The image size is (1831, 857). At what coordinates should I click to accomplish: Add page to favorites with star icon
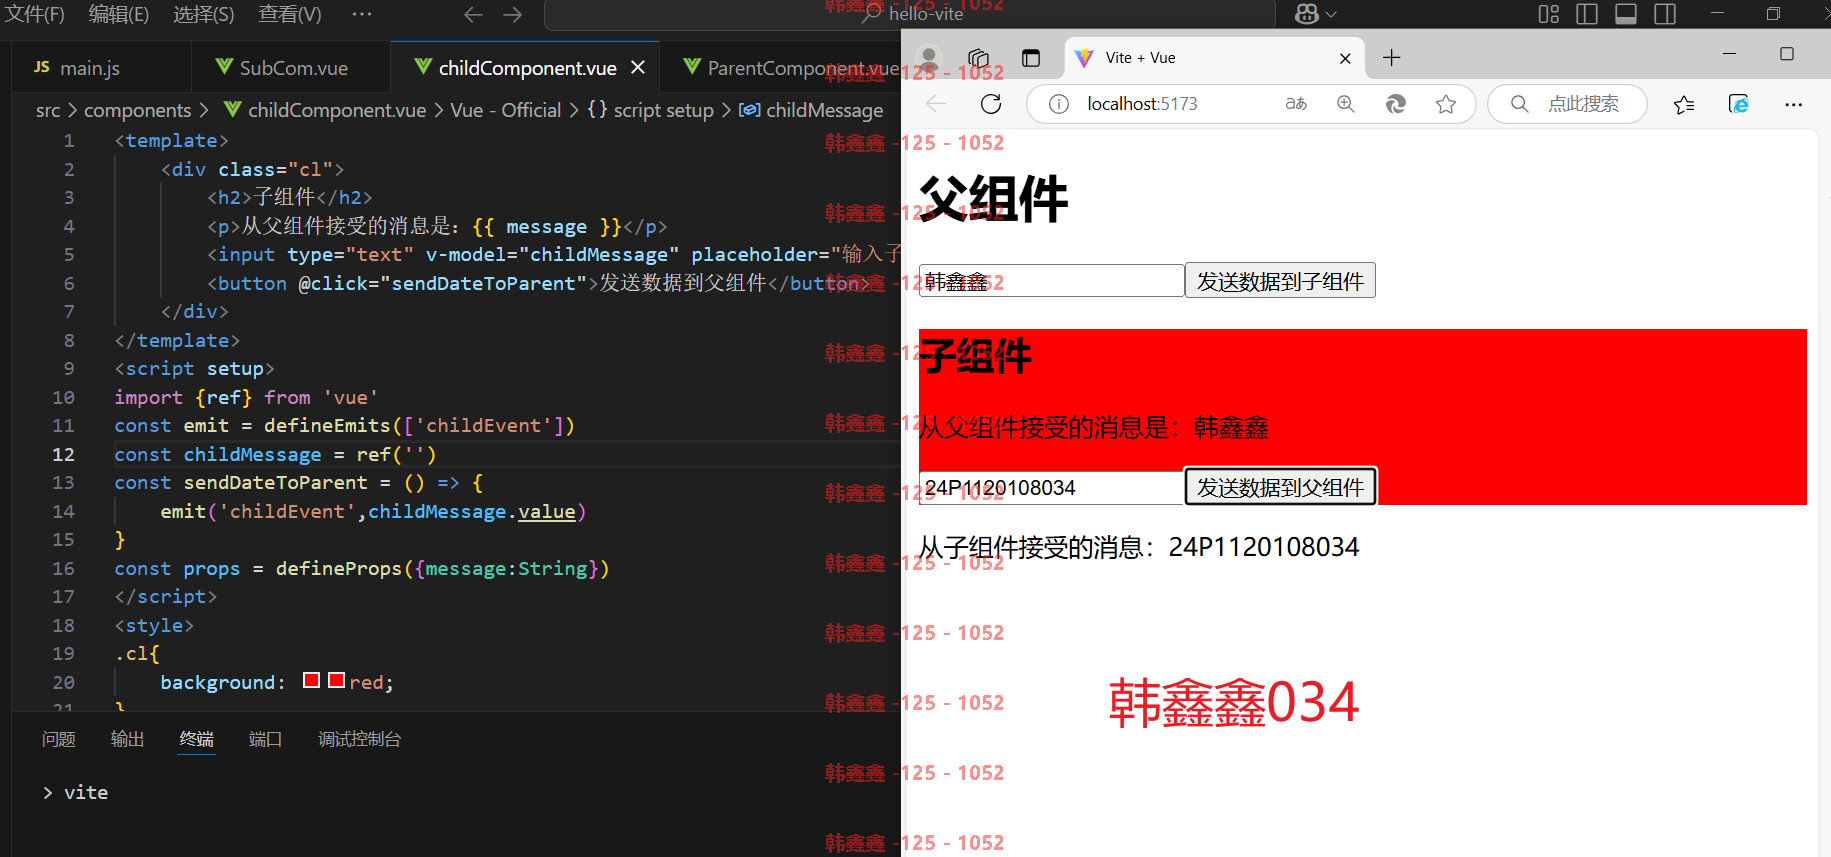(x=1446, y=104)
